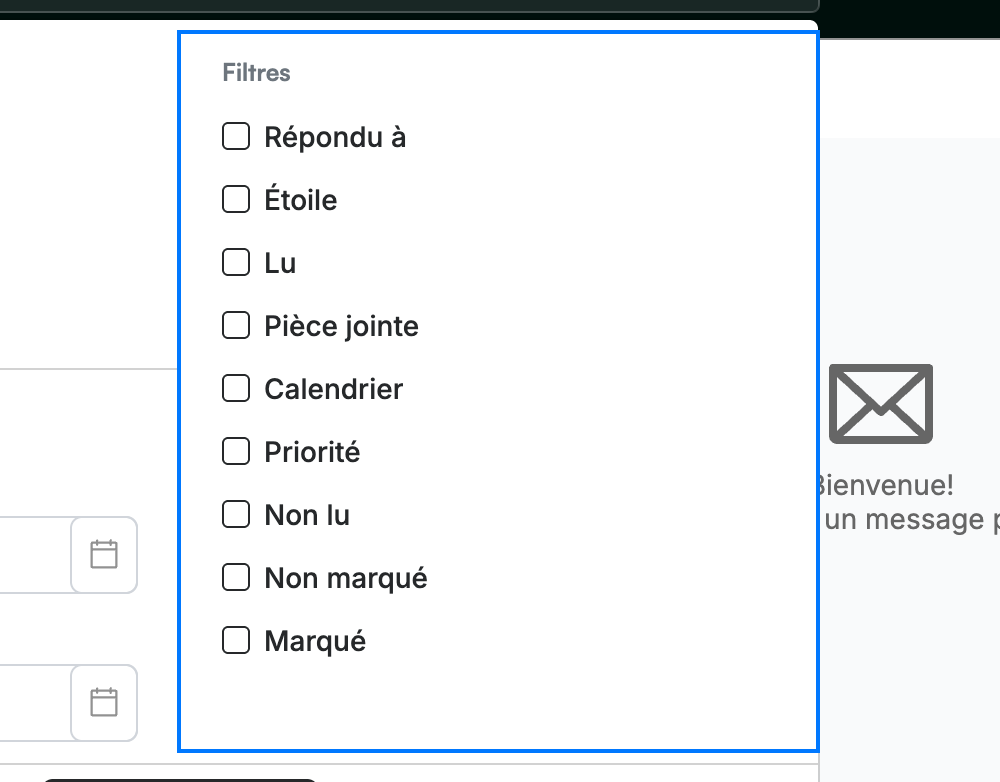Viewport: 1000px width, 782px height.
Task: Click the large envelope welcome icon
Action: (881, 403)
